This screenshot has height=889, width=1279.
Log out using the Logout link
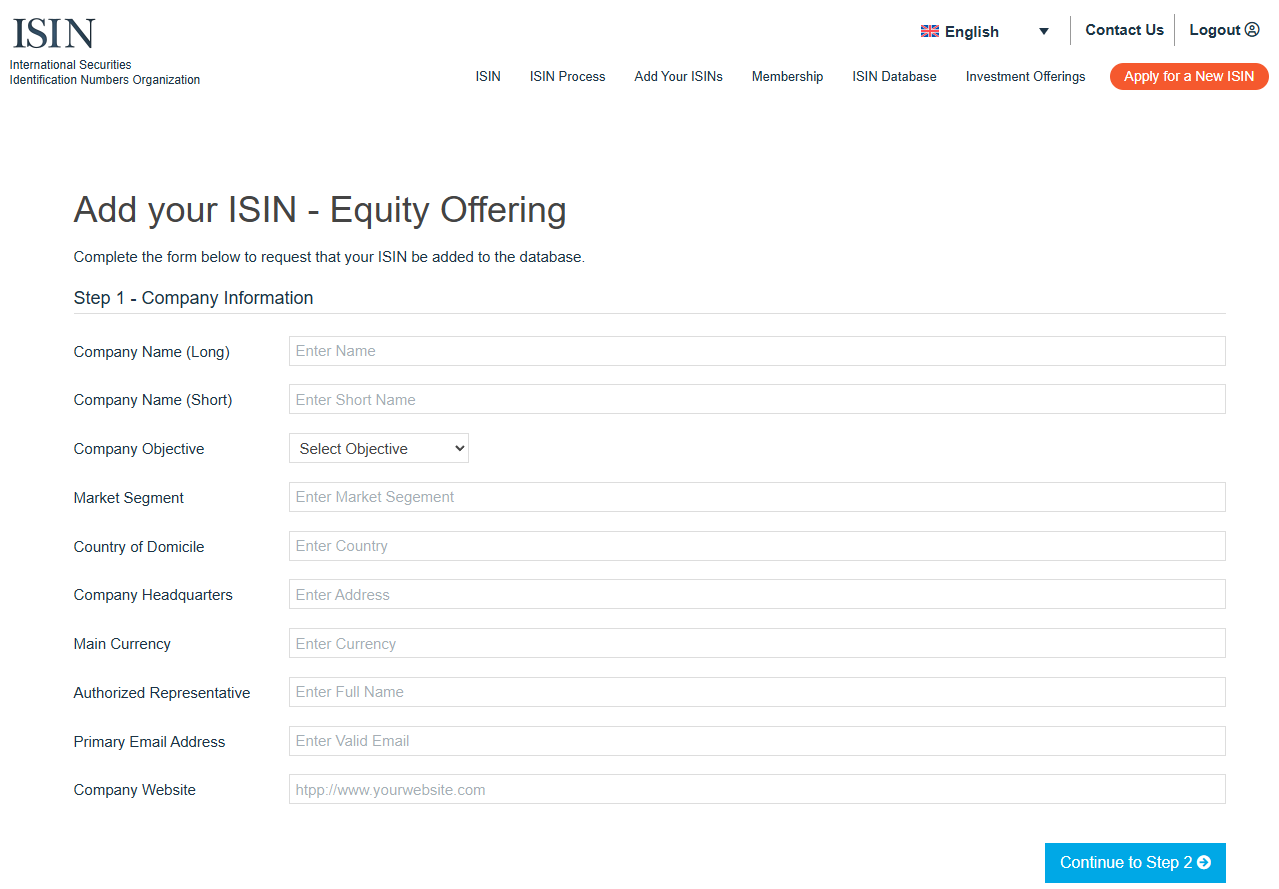coord(1224,30)
